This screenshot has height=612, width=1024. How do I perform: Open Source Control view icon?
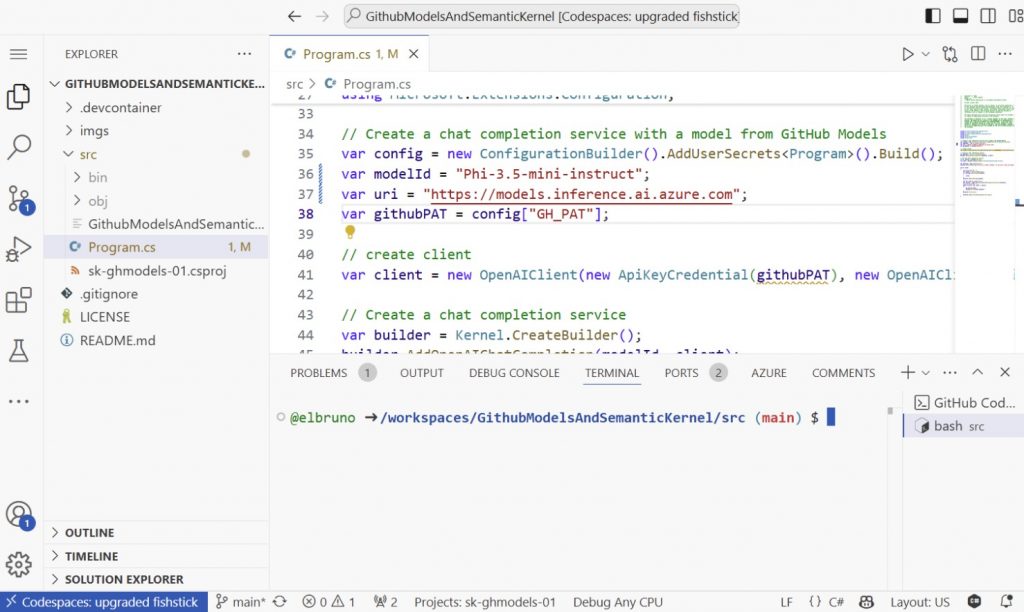pos(19,198)
